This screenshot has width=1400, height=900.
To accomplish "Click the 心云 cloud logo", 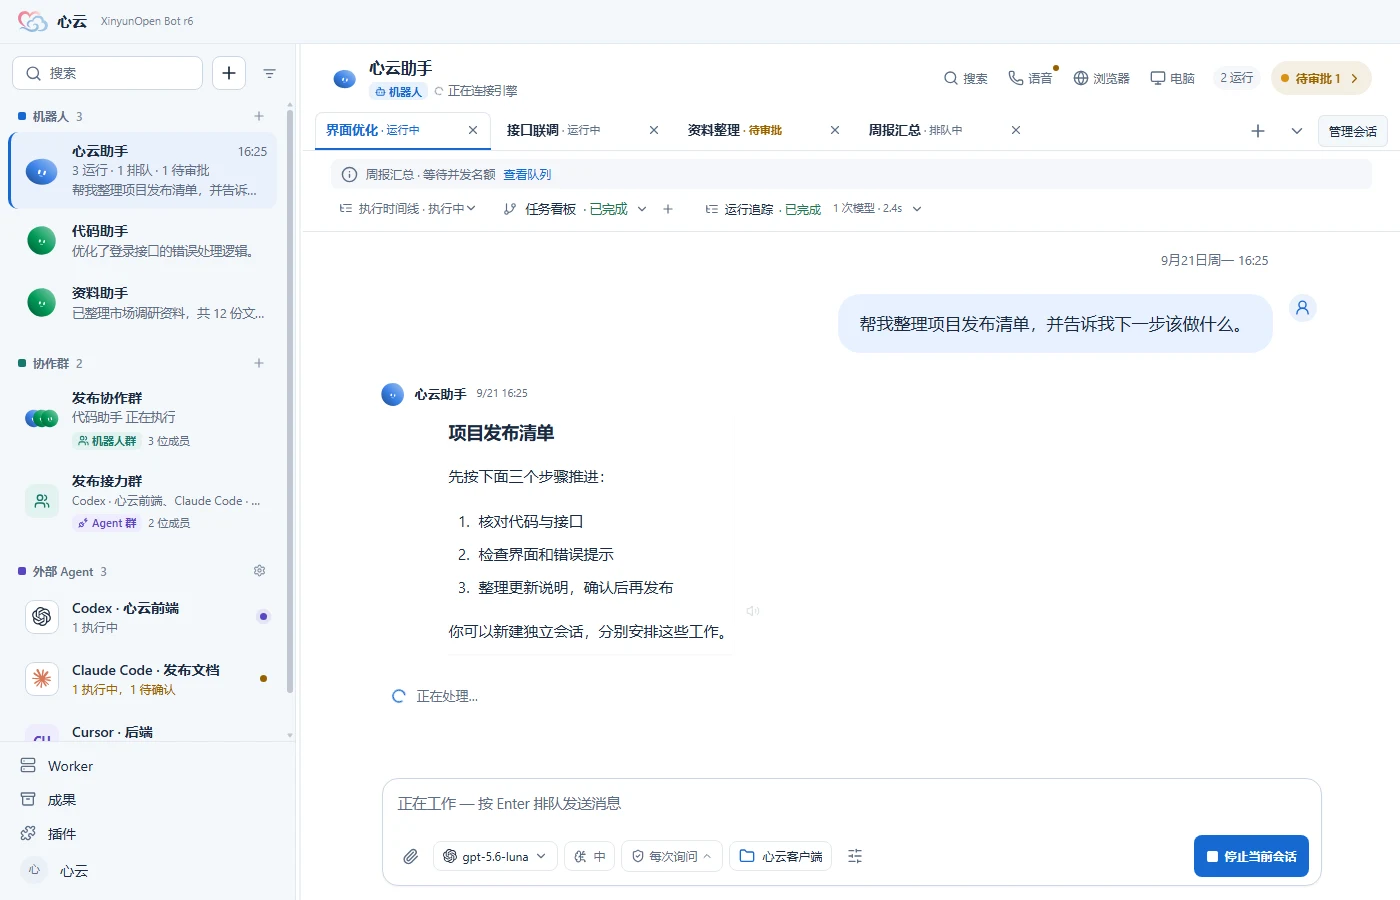I will point(33,21).
